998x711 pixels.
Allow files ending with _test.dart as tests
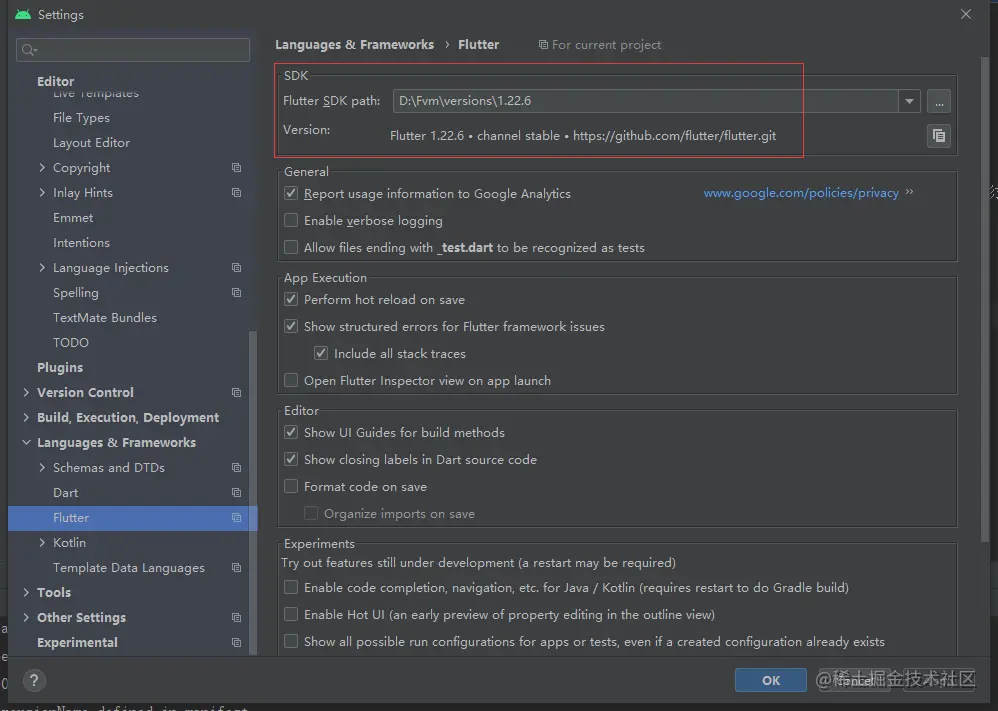(291, 247)
